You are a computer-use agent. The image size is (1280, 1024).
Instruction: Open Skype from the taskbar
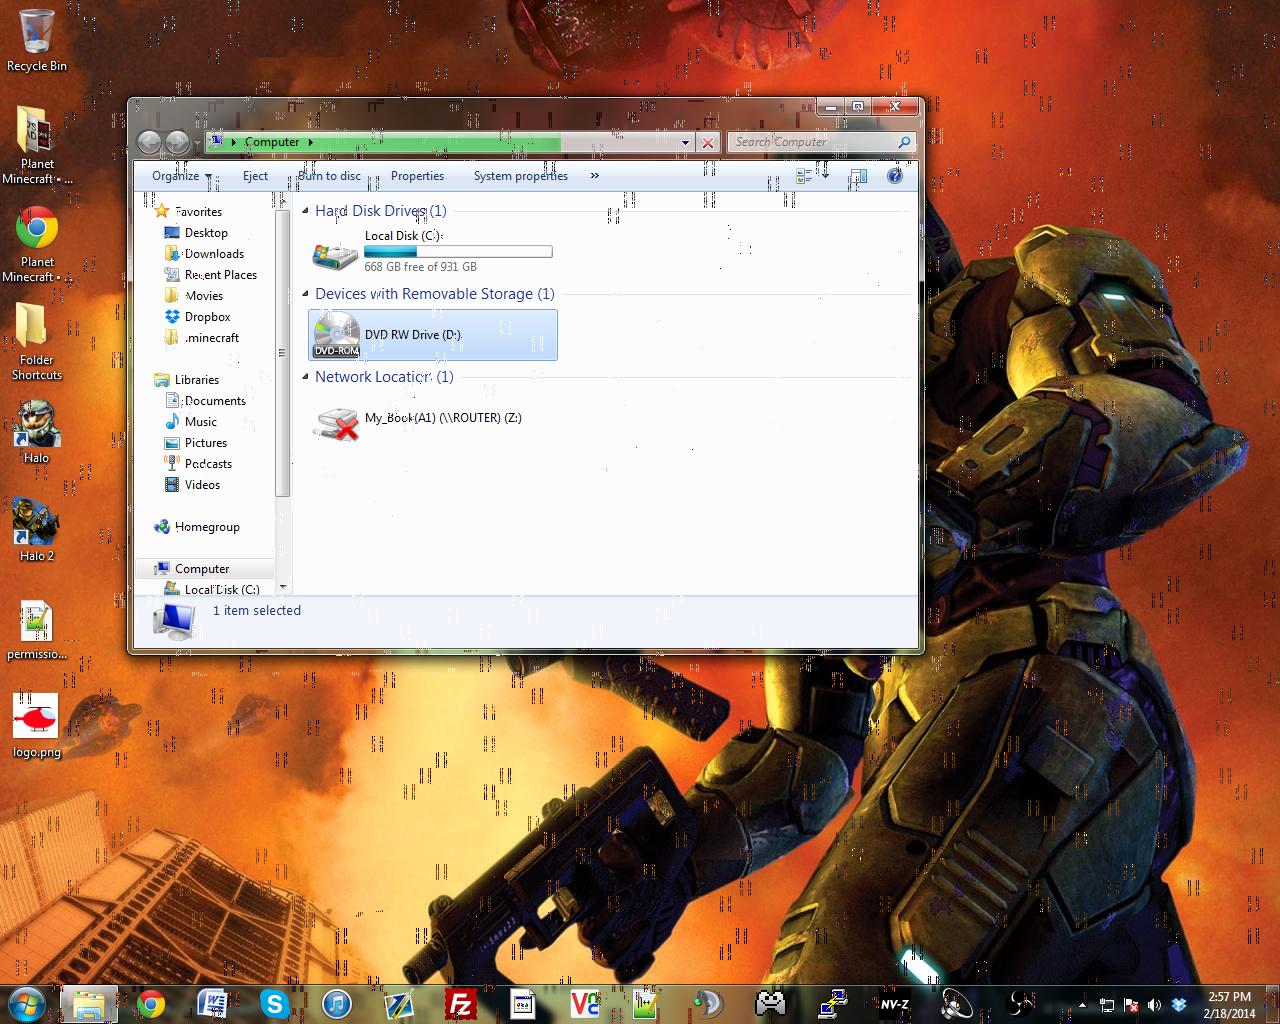coord(274,1003)
